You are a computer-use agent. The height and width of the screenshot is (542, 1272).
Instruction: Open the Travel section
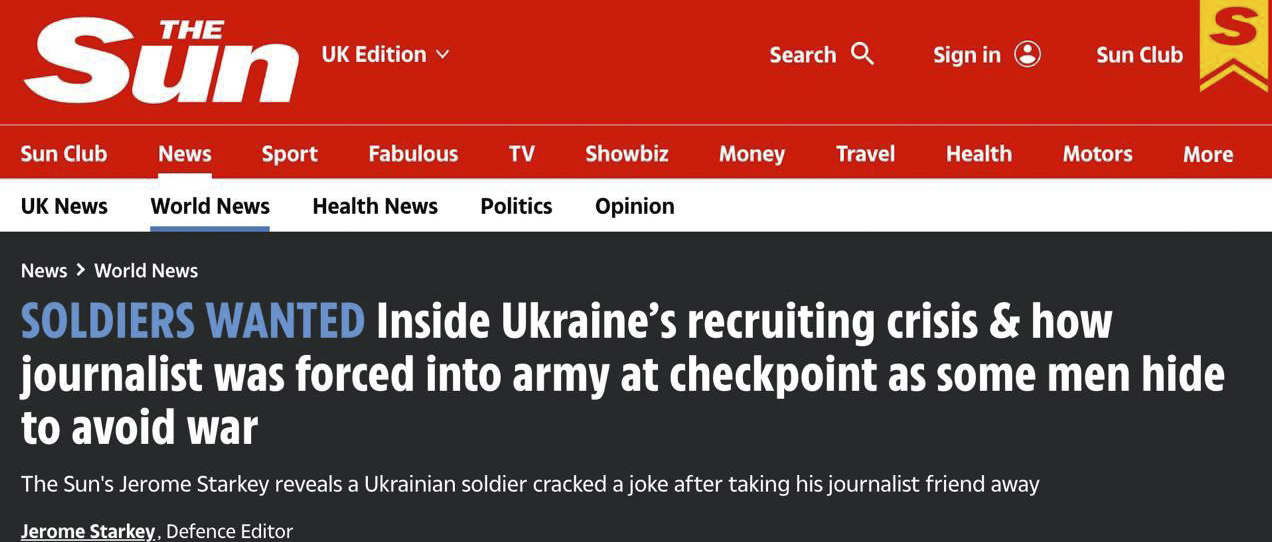[x=865, y=154]
